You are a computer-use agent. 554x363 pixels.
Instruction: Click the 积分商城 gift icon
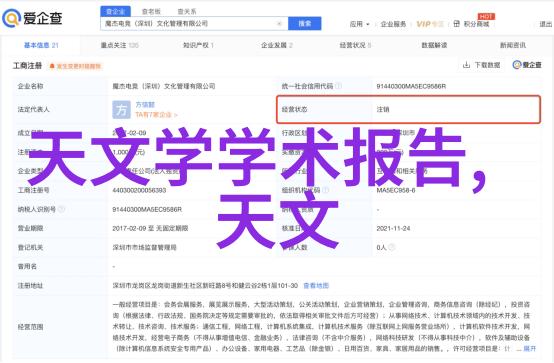tap(456, 24)
